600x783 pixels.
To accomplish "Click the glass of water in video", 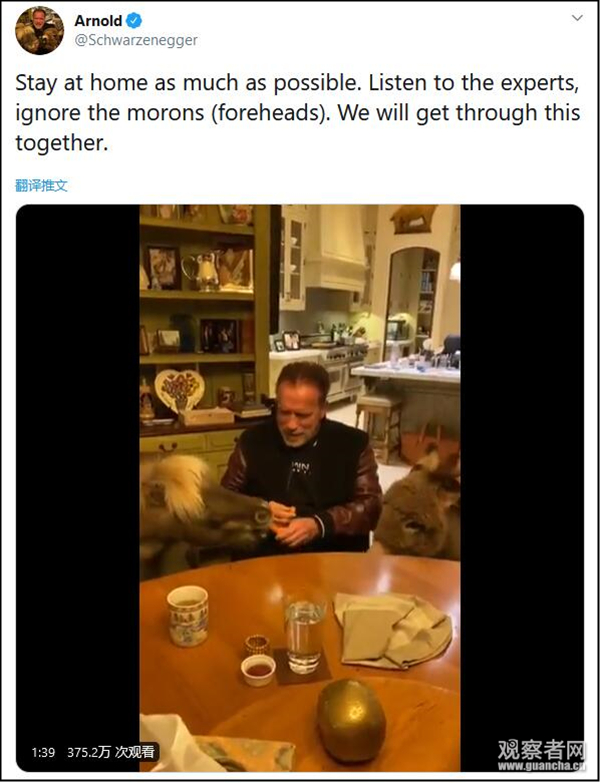I will [x=305, y=636].
